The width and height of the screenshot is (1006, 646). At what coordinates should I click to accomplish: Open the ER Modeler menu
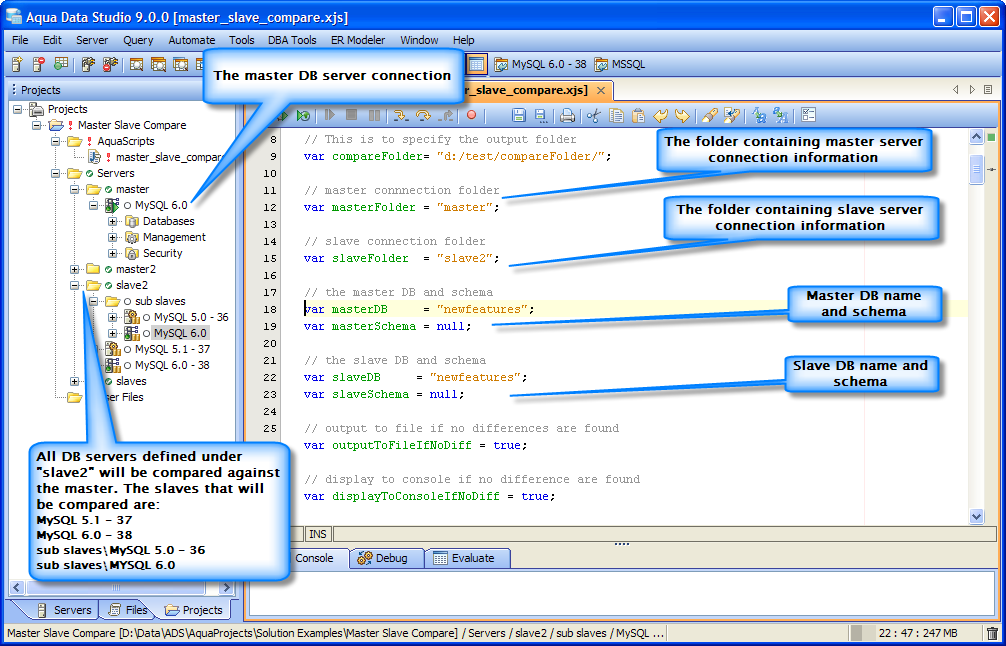[358, 40]
